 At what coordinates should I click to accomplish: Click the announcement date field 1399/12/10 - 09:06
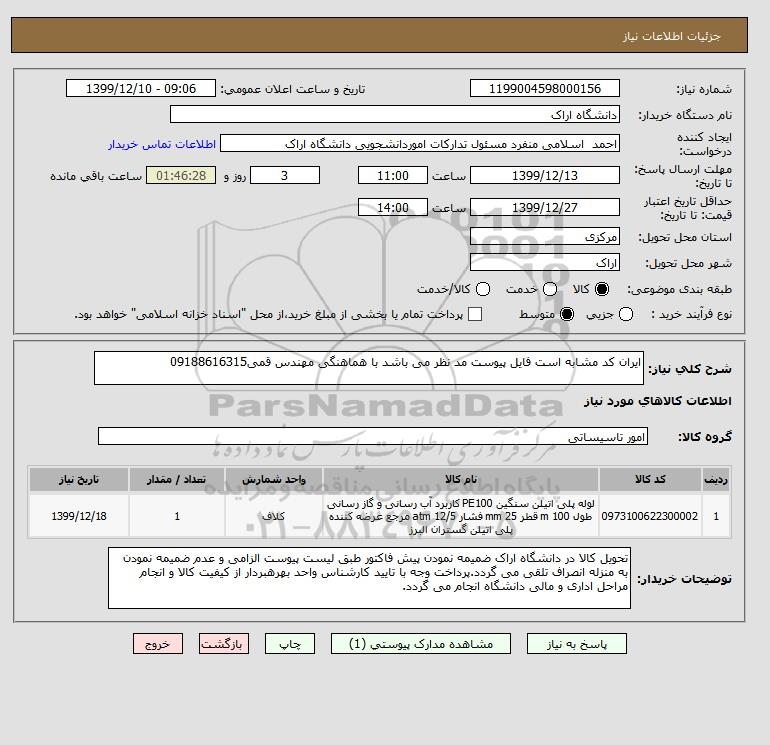point(141,88)
